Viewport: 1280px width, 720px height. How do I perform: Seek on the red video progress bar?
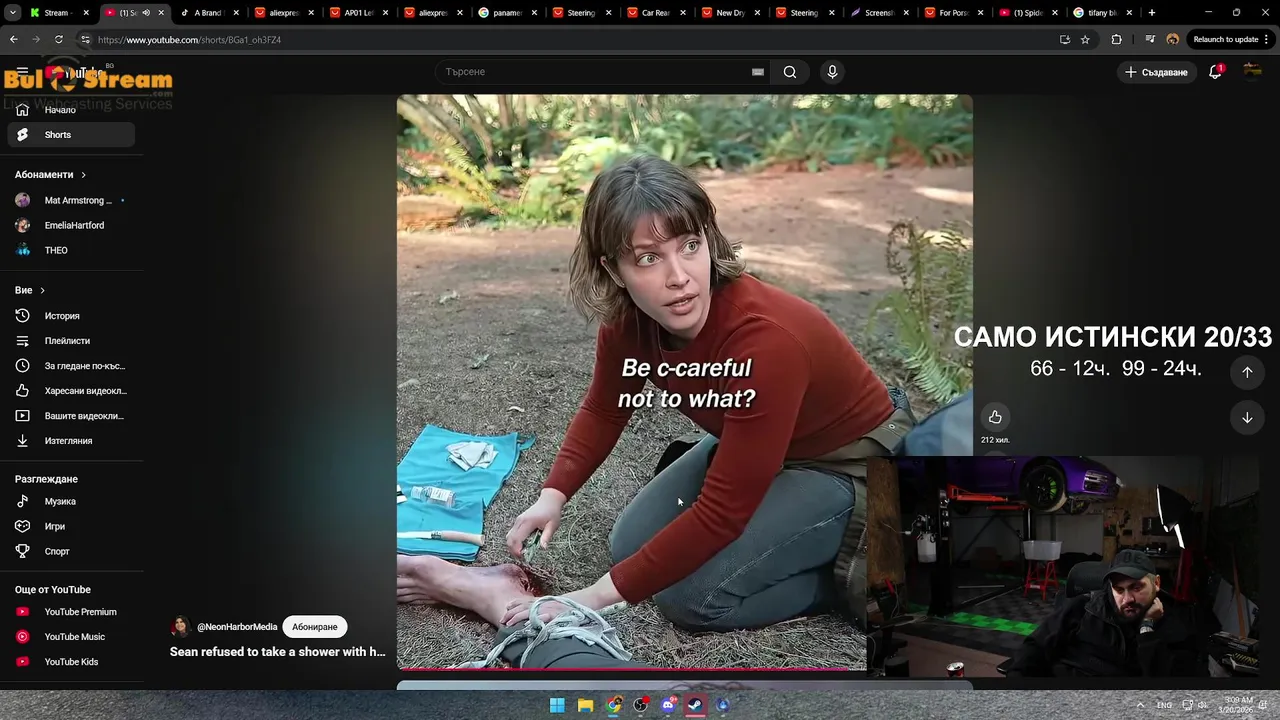(632, 669)
